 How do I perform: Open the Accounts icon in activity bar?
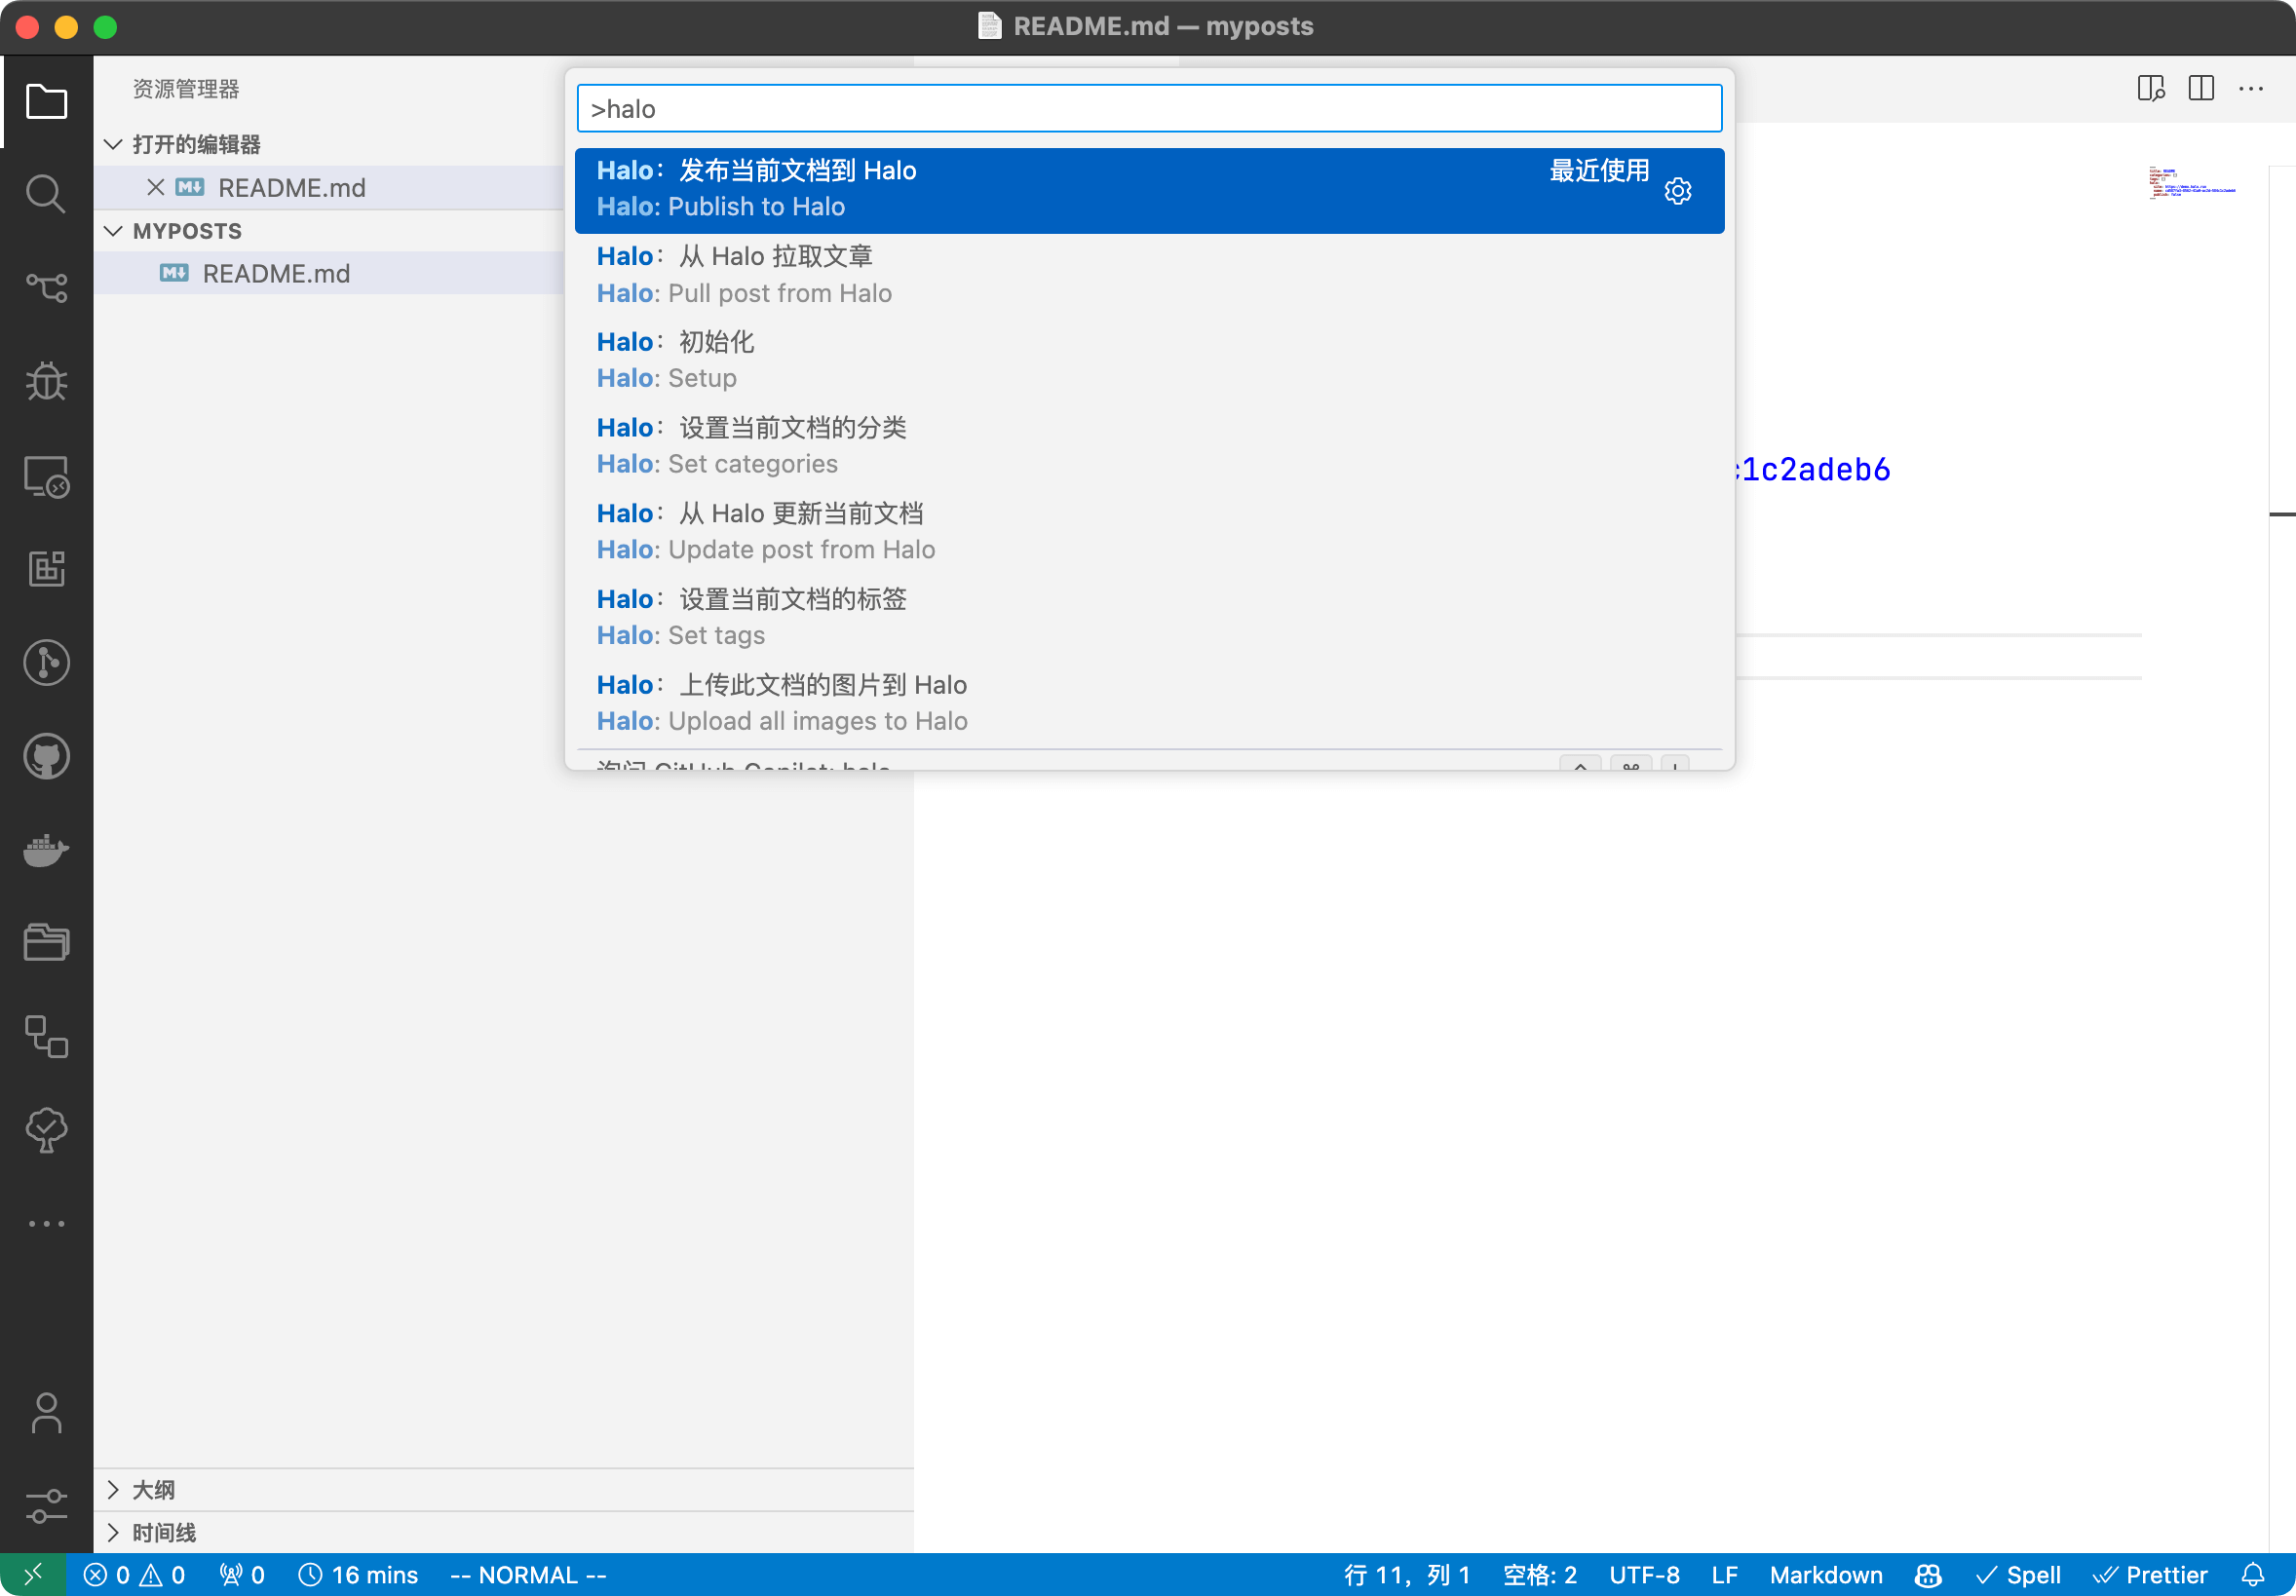pyautogui.click(x=46, y=1412)
